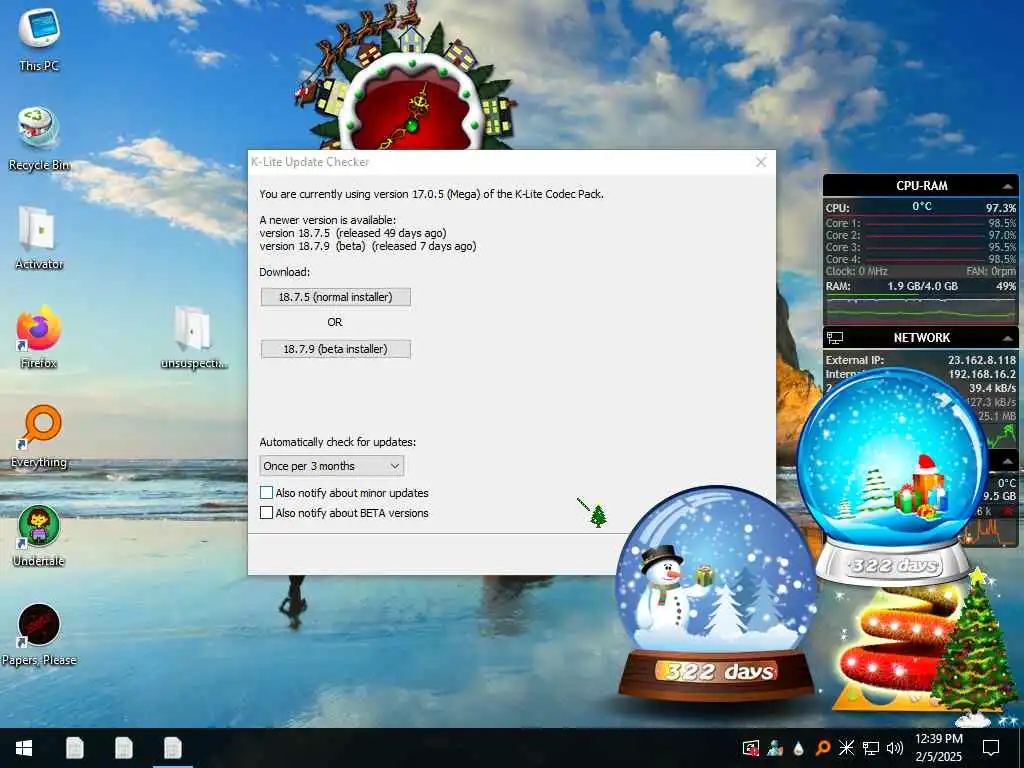The image size is (1024, 768).
Task: Select the Recycle Bin desktop icon
Action: click(39, 138)
